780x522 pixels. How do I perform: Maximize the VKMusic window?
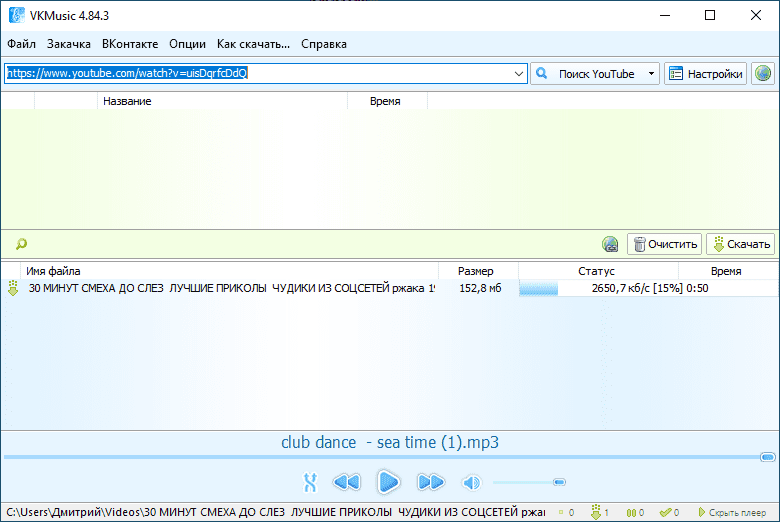pyautogui.click(x=710, y=15)
